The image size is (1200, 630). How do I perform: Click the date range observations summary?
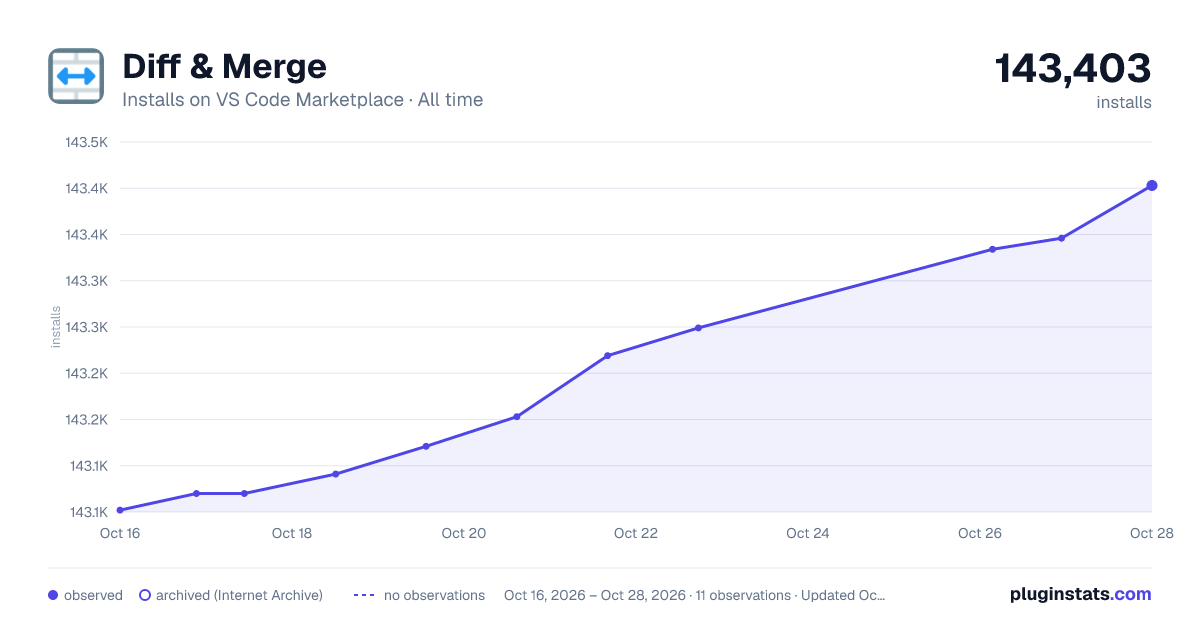[695, 595]
